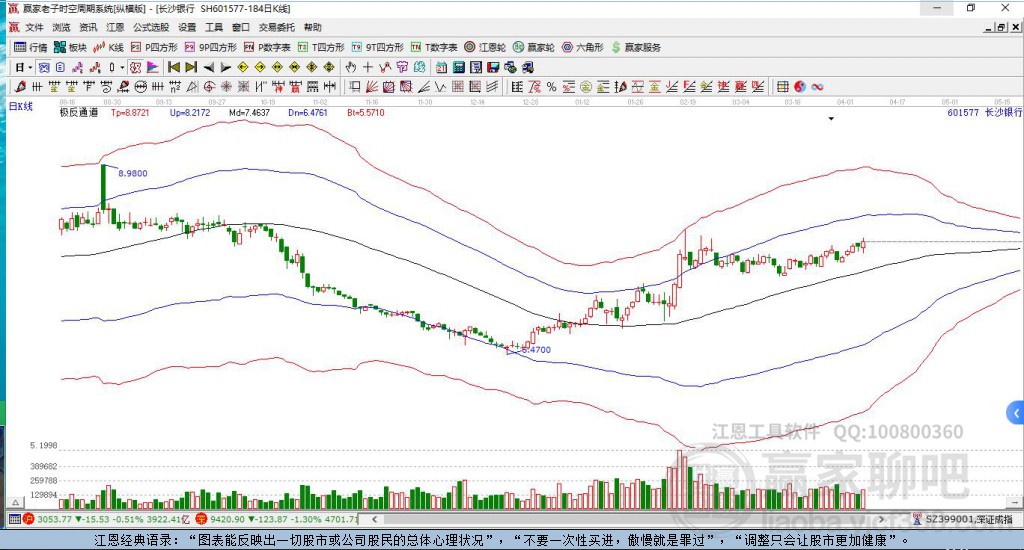Open the 9T四方形 tool
1024x550 pixels.
(x=377, y=47)
